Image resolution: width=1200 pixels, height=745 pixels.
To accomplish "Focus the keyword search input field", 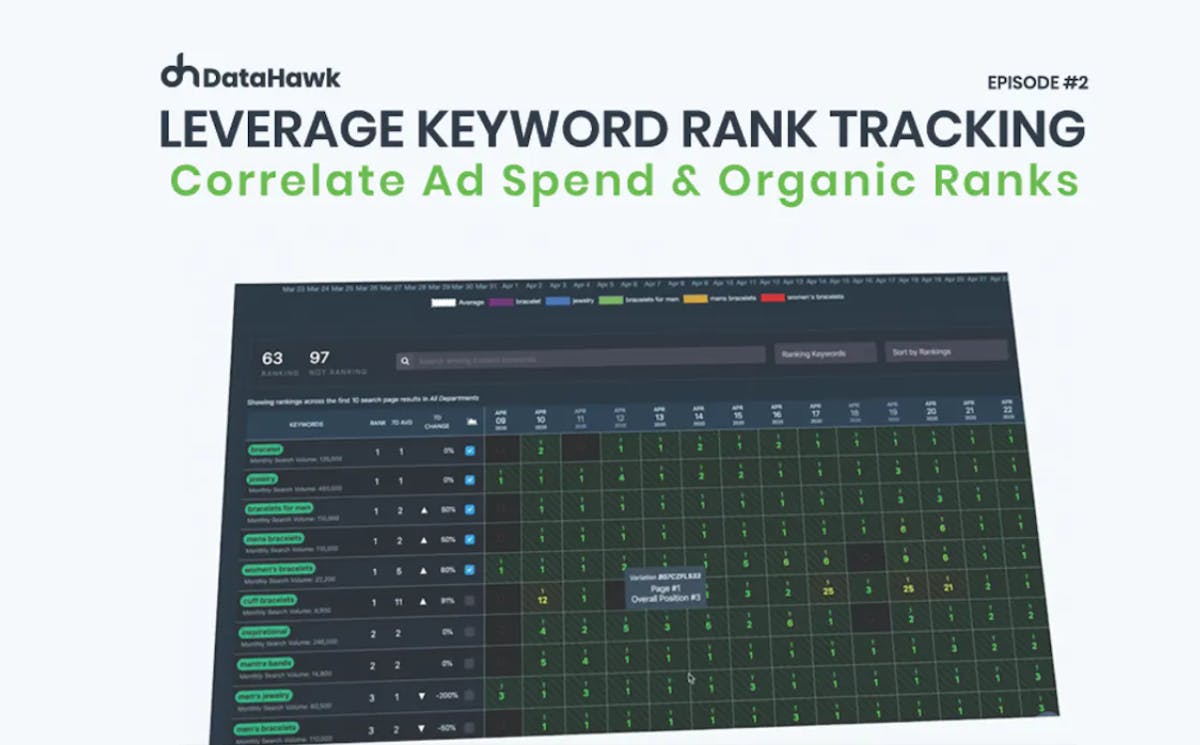I will coord(581,357).
